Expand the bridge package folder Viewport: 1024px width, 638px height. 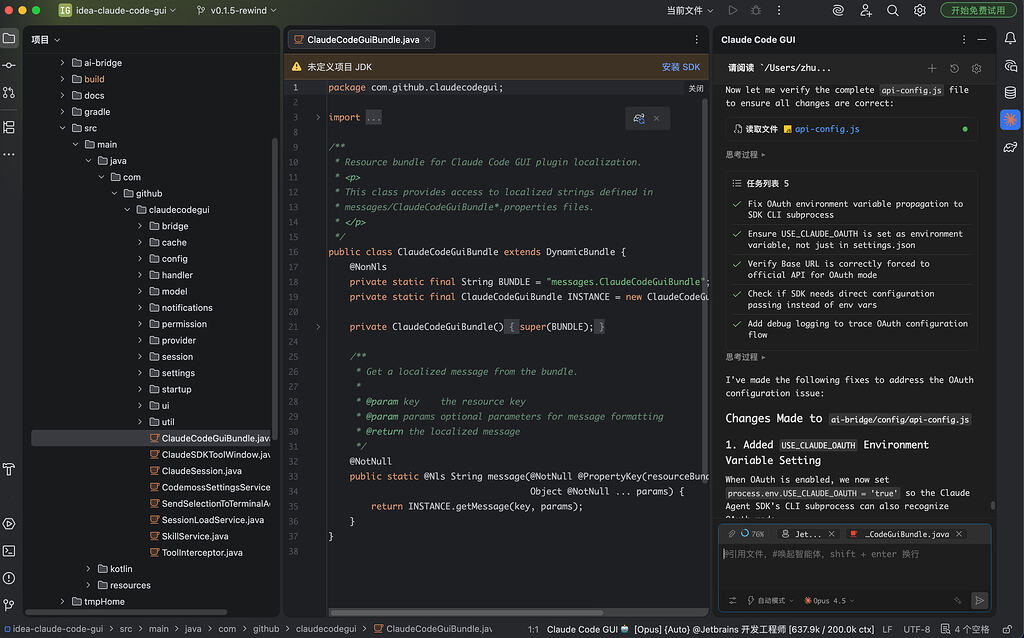tap(140, 226)
